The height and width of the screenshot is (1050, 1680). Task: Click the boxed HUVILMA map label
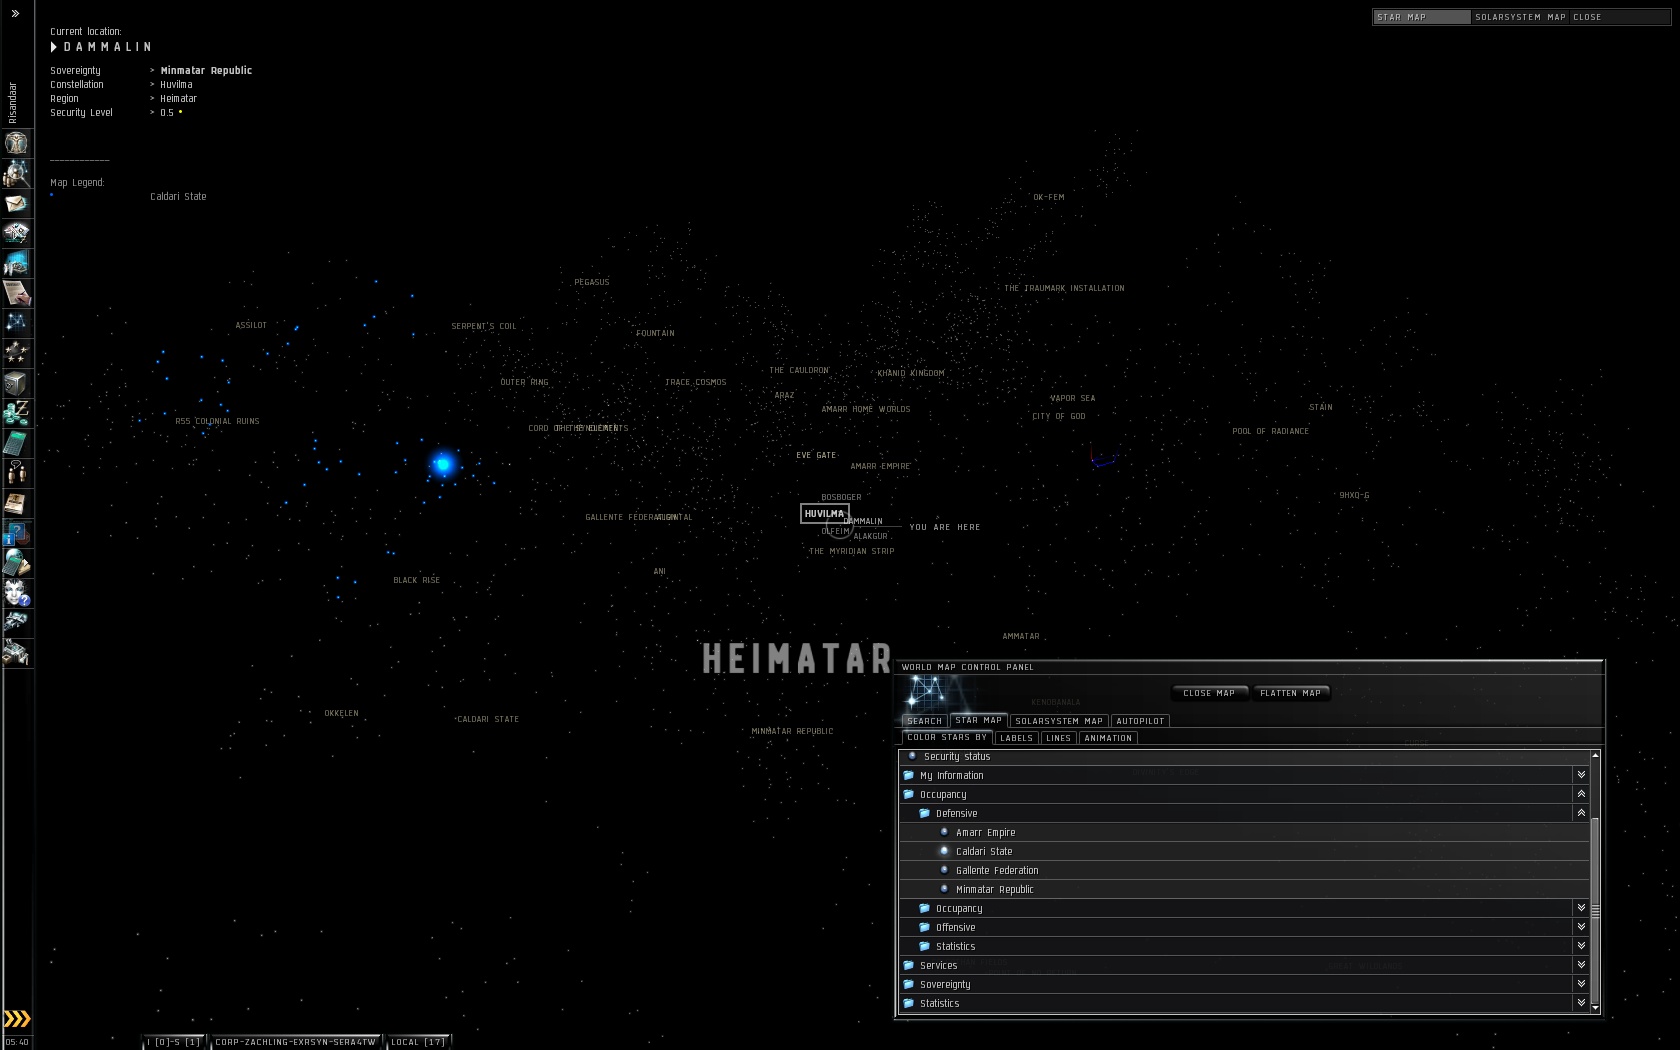point(825,514)
